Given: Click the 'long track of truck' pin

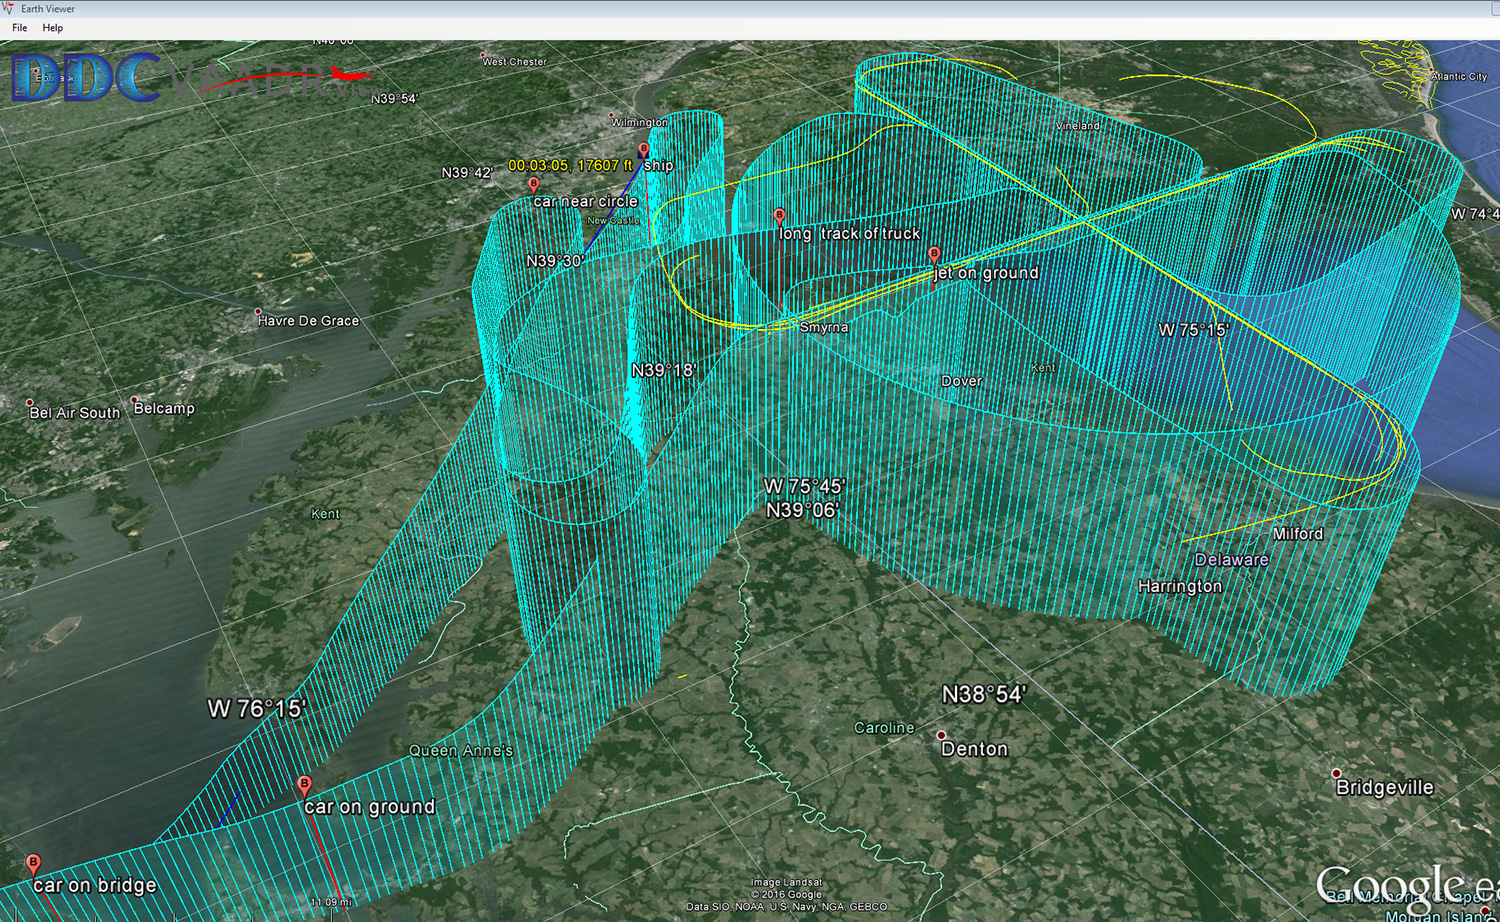Looking at the screenshot, I should [779, 216].
